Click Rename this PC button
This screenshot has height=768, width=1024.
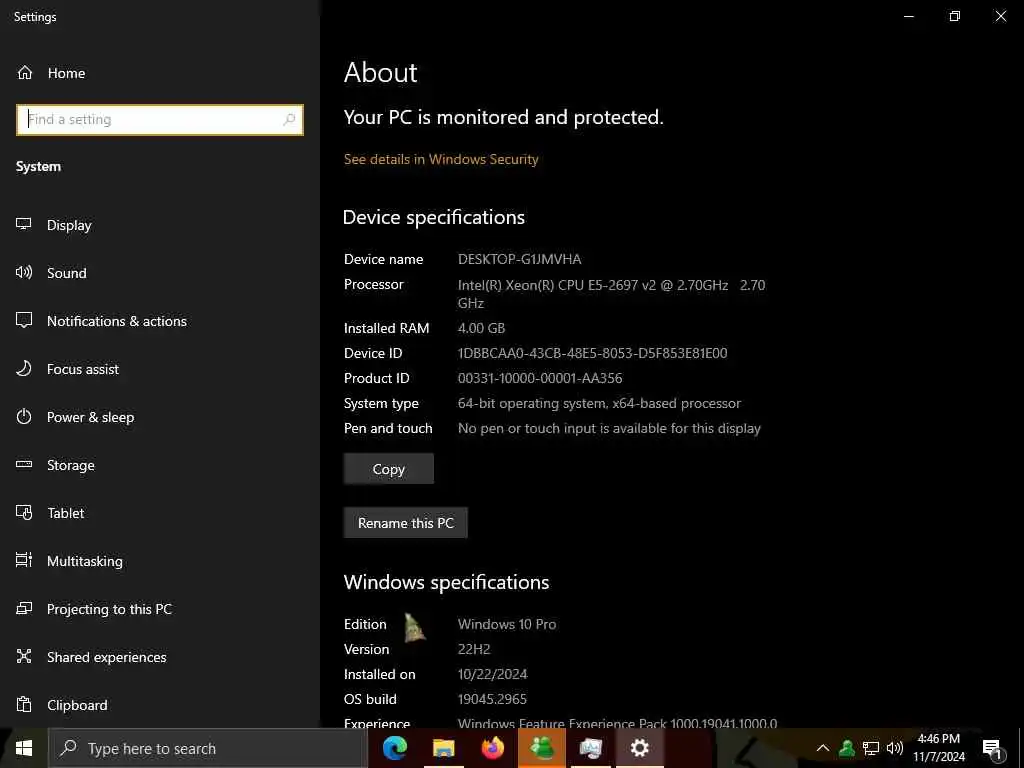click(406, 522)
